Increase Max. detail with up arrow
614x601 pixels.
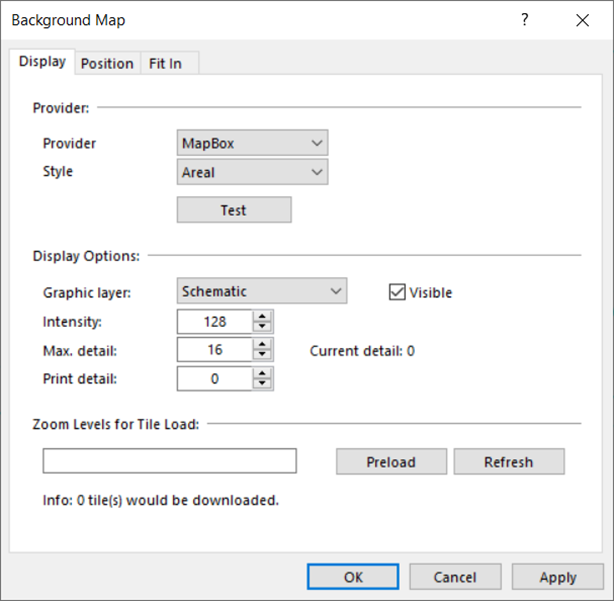(x=262, y=344)
